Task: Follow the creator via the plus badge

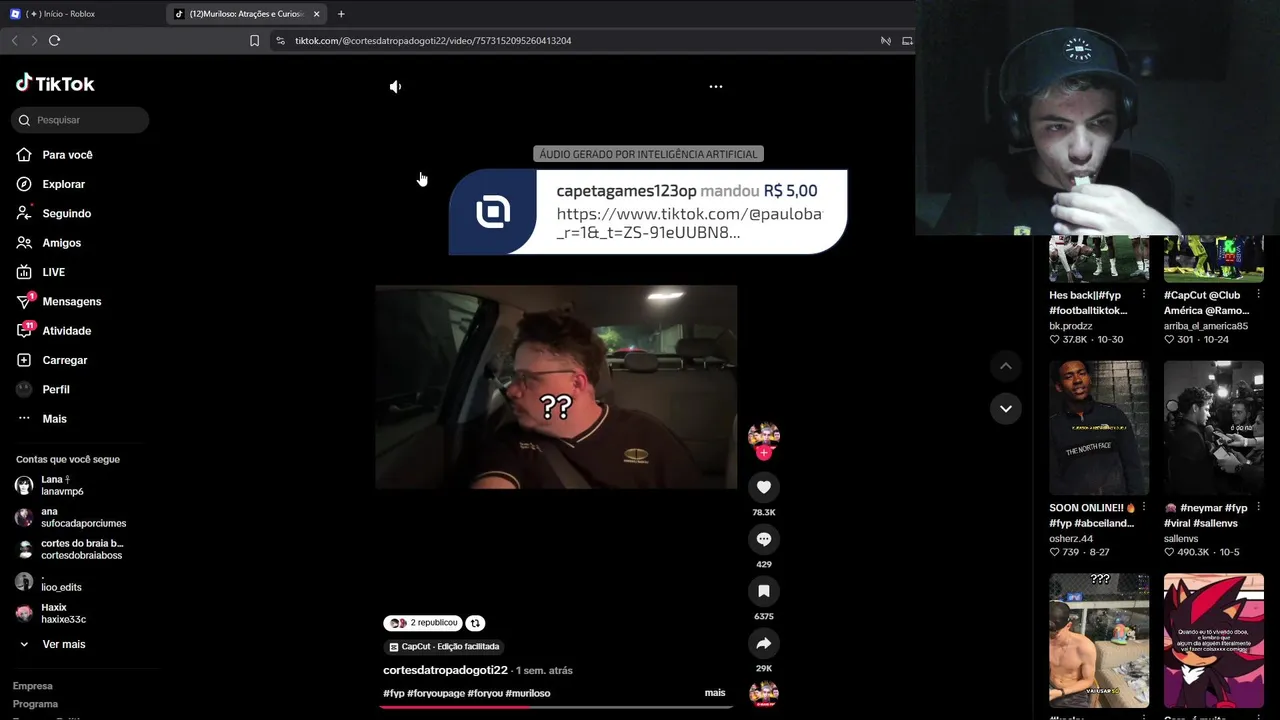Action: point(764,453)
